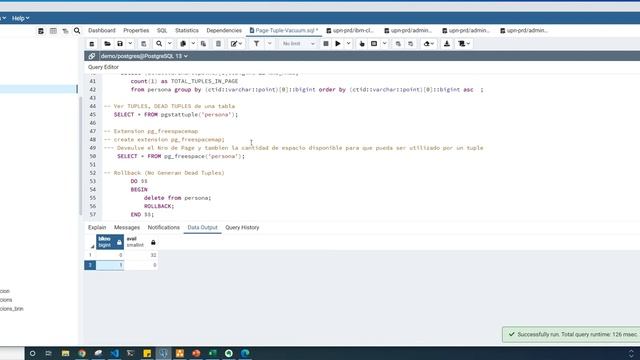This screenshot has height=360, width=640.
Task: Click the lock icon in avail column
Action: coord(153,242)
